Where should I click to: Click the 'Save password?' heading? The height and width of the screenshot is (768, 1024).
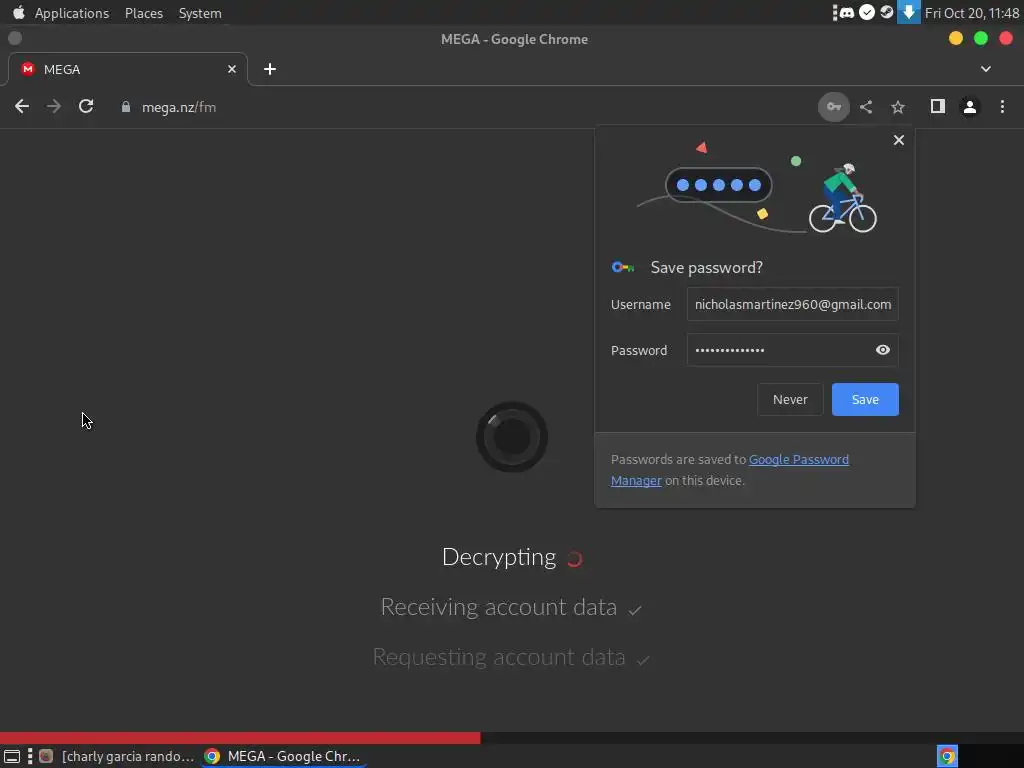[x=707, y=267]
